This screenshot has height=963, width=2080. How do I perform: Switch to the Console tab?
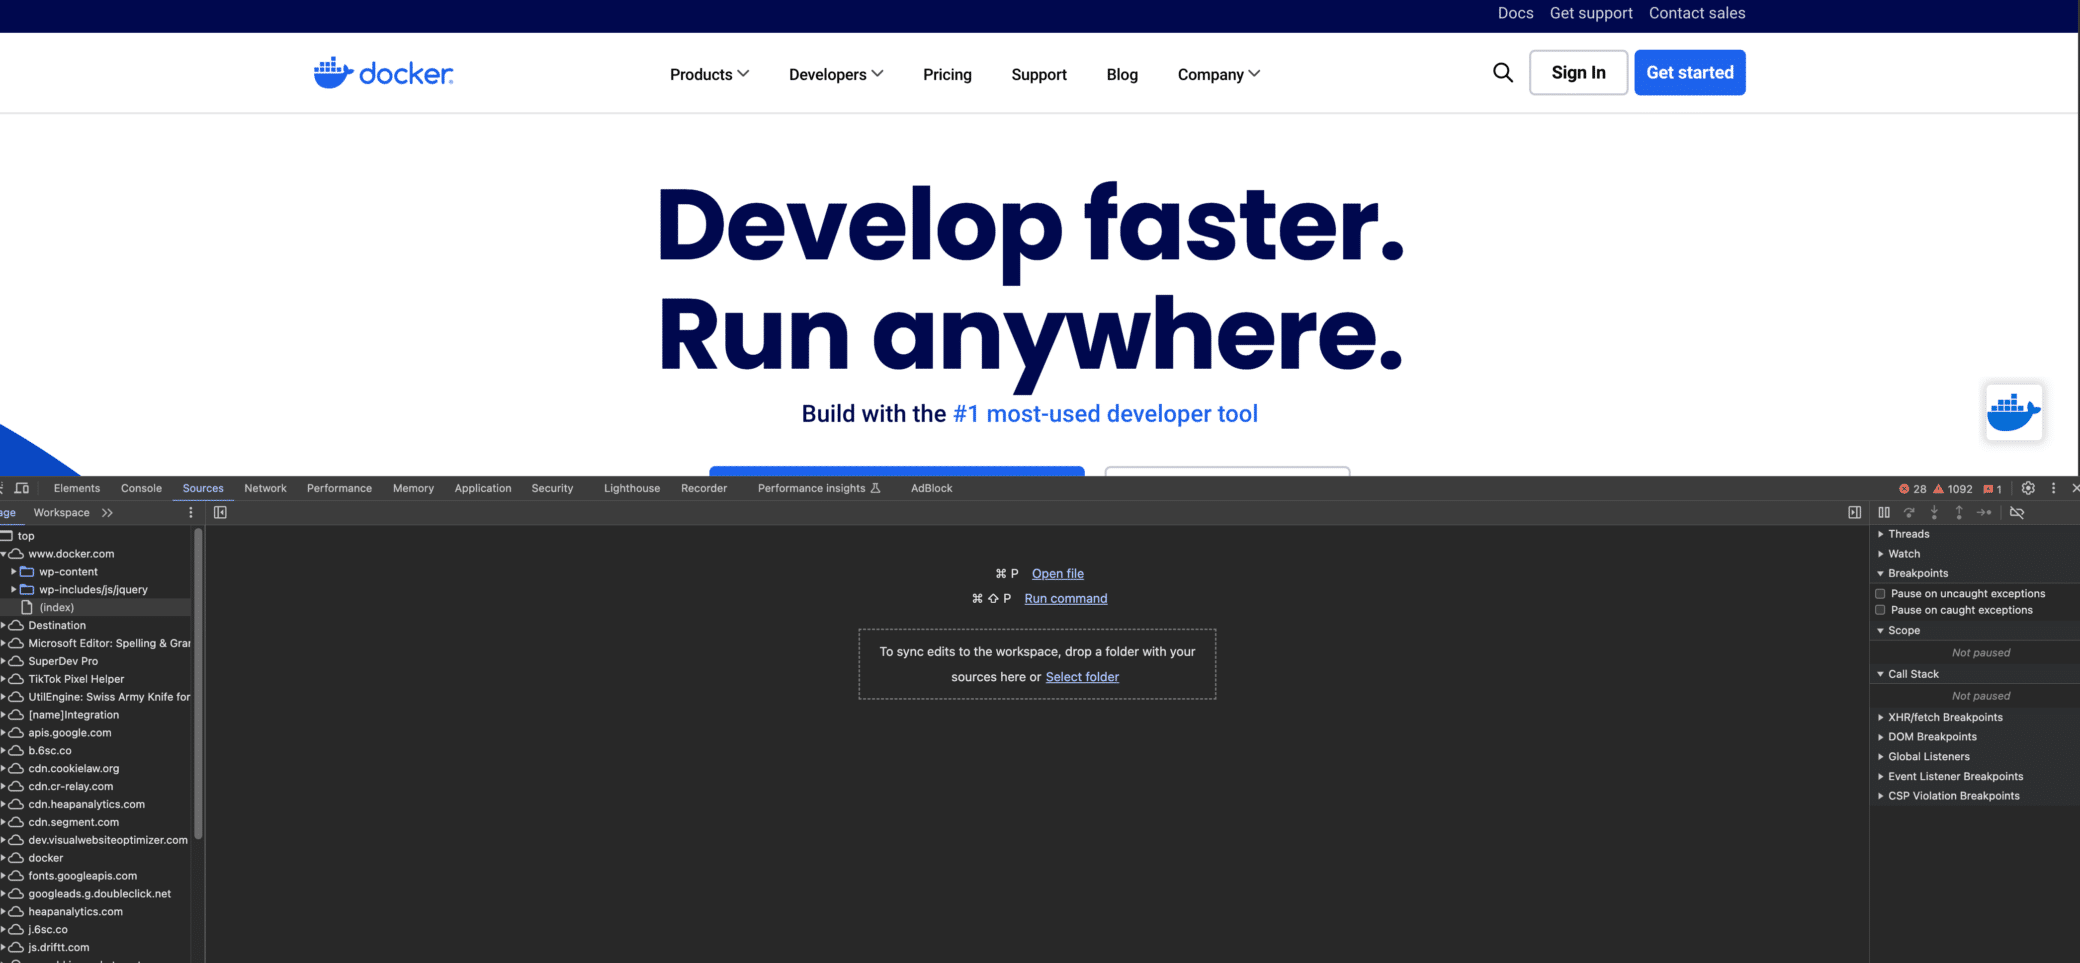click(141, 488)
